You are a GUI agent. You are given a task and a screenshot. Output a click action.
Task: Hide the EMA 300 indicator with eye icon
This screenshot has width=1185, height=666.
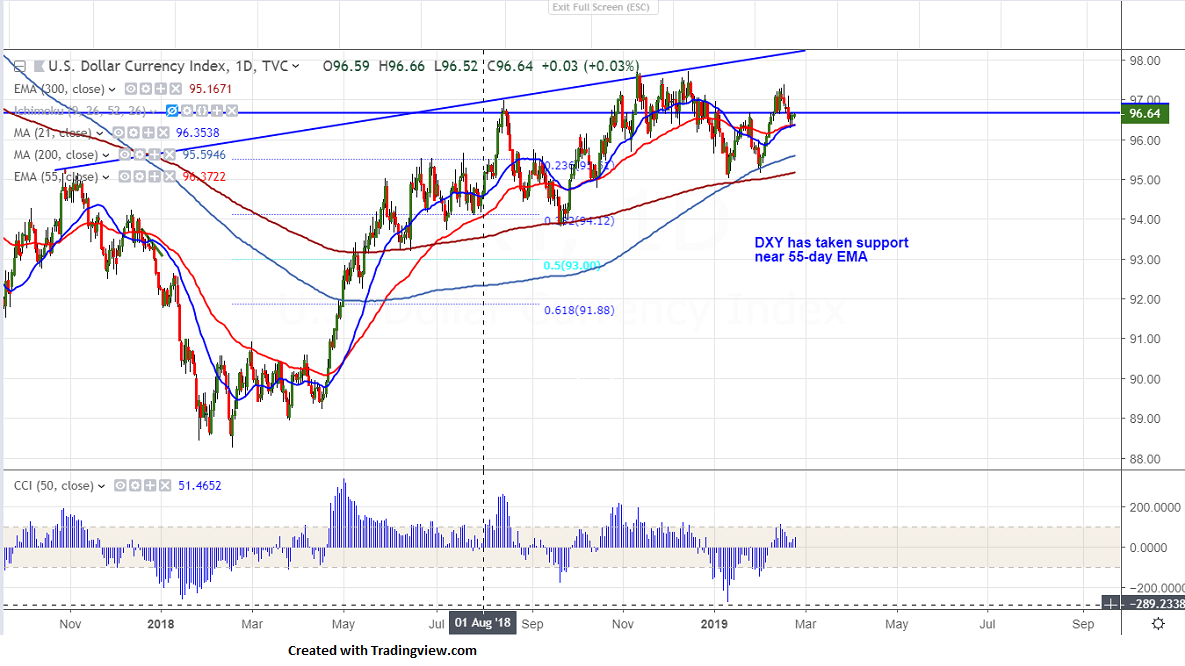pyautogui.click(x=131, y=89)
